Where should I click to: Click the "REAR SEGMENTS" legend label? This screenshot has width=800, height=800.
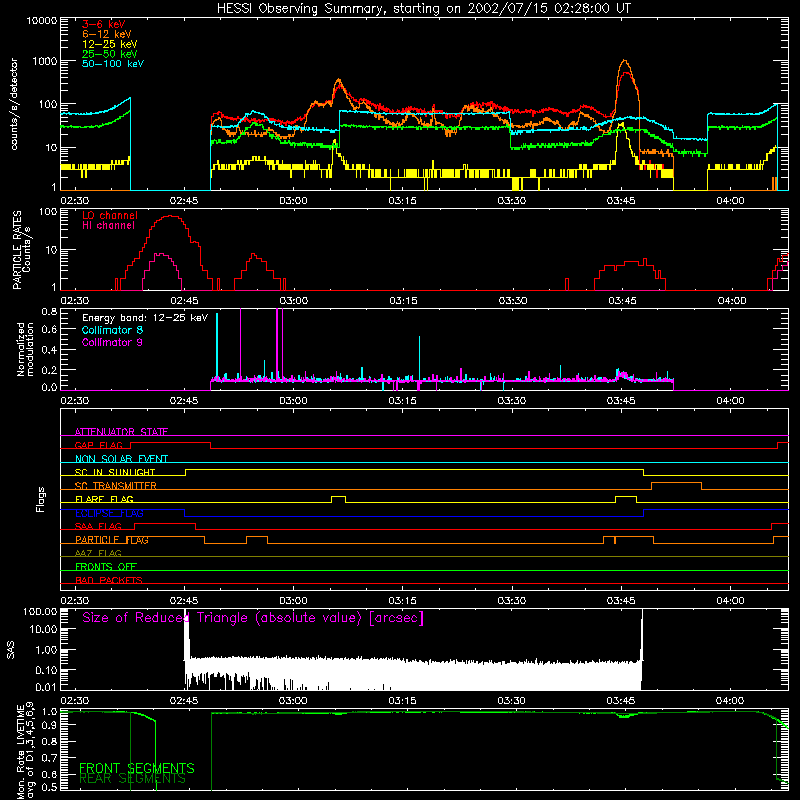pos(133,779)
